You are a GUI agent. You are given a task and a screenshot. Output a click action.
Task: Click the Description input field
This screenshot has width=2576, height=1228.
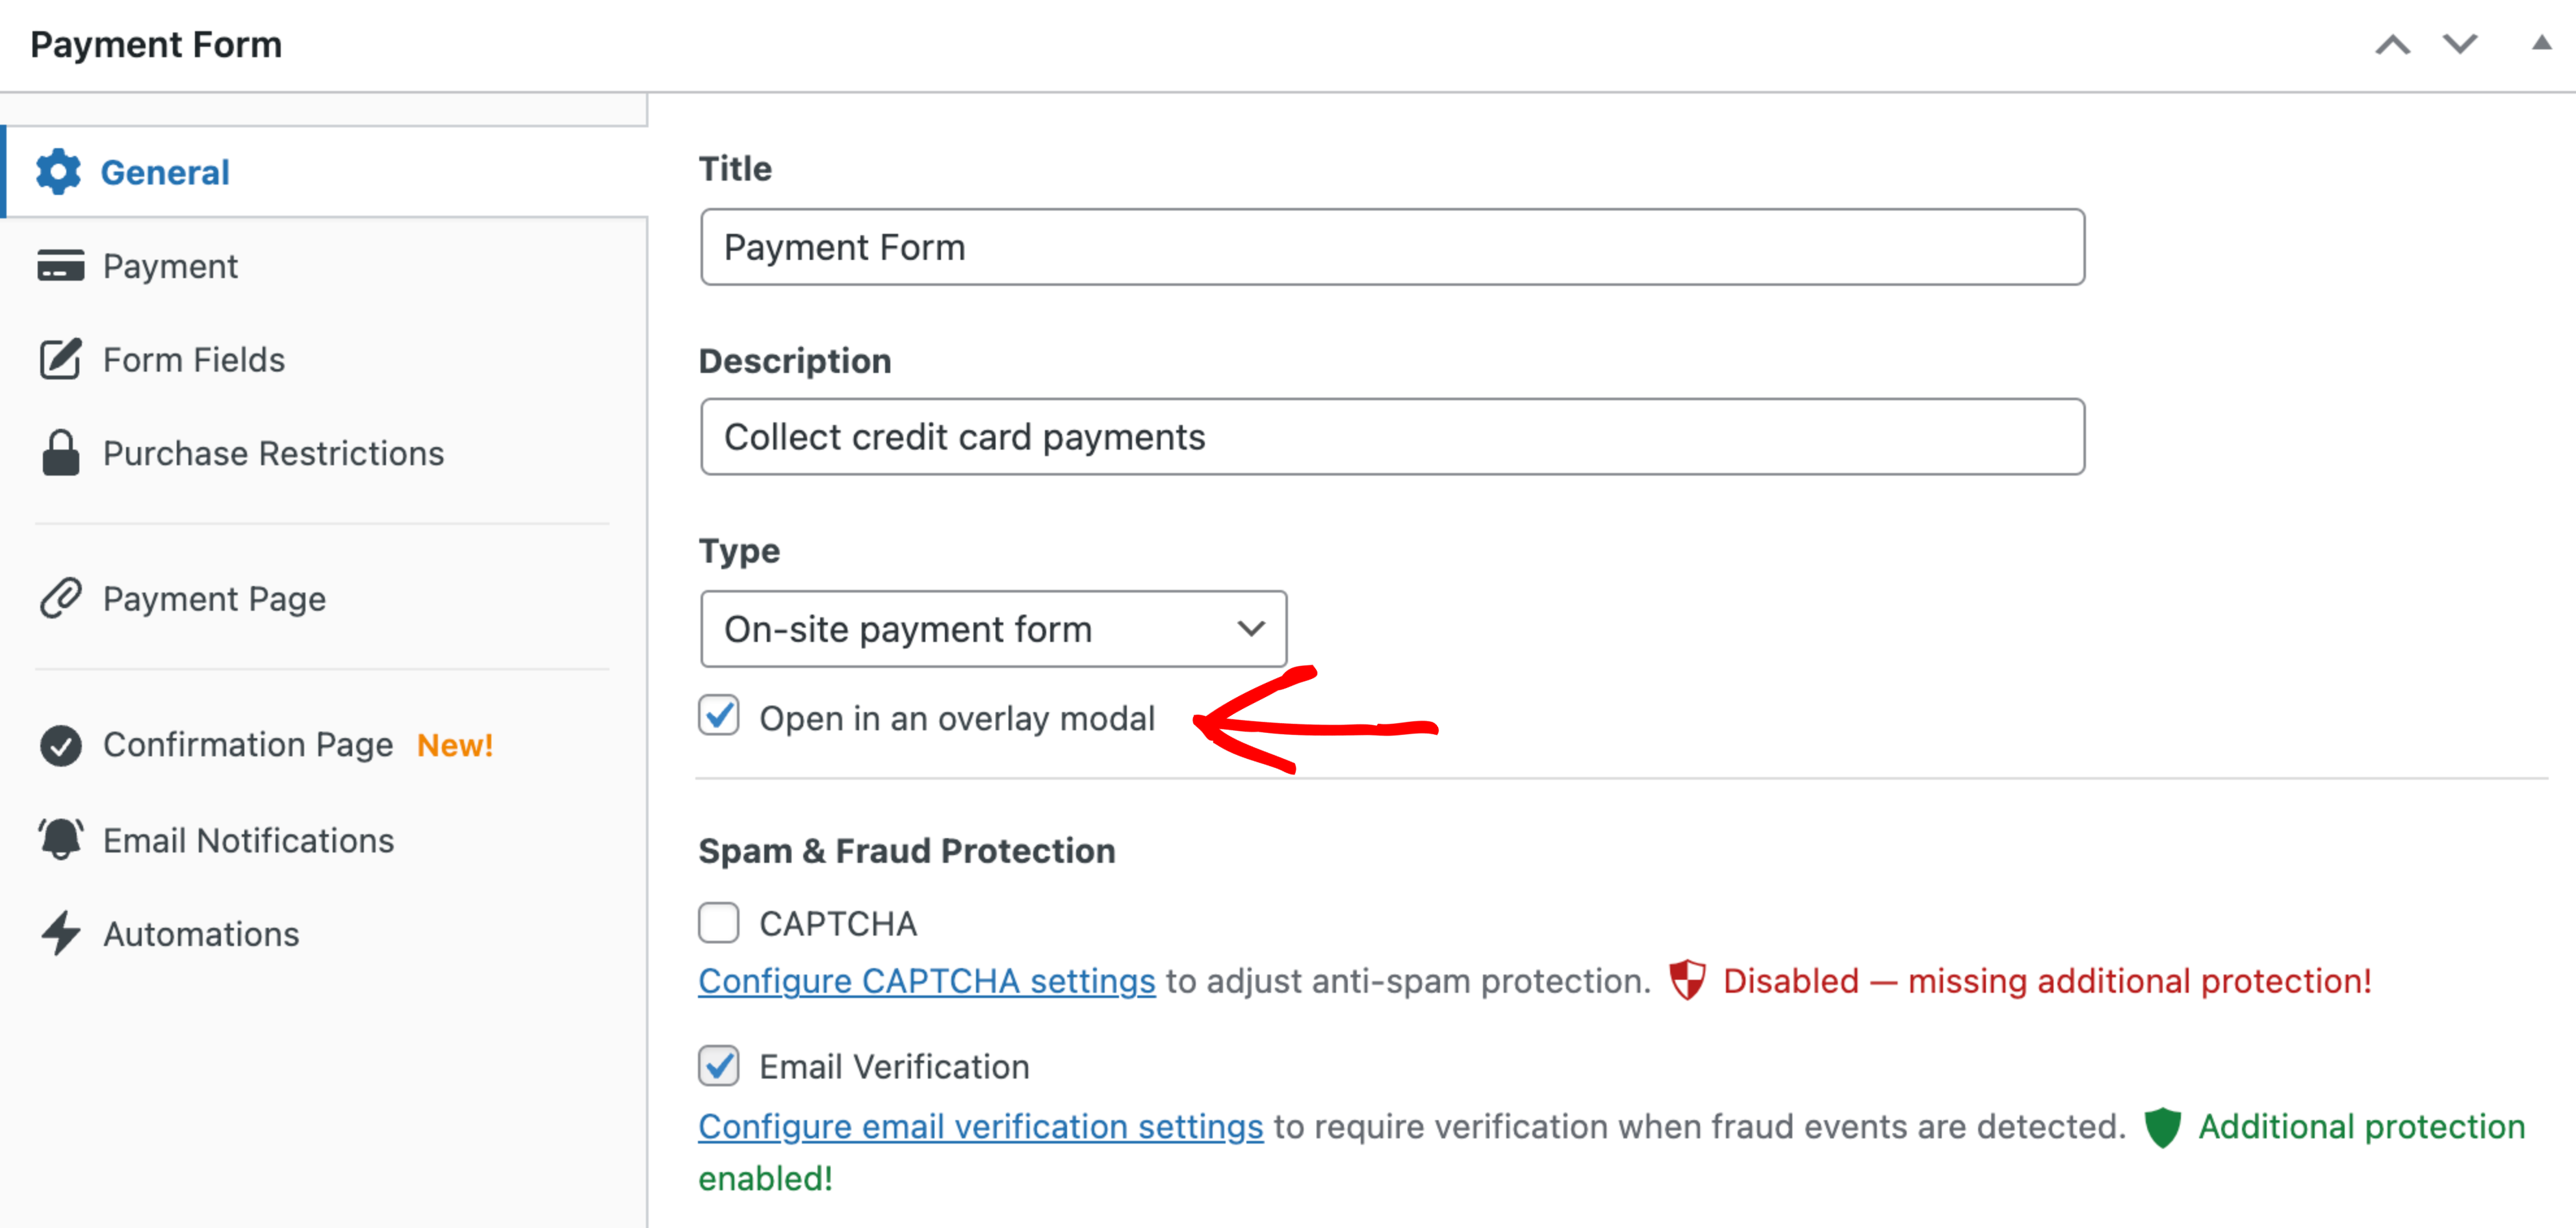pos(1392,437)
